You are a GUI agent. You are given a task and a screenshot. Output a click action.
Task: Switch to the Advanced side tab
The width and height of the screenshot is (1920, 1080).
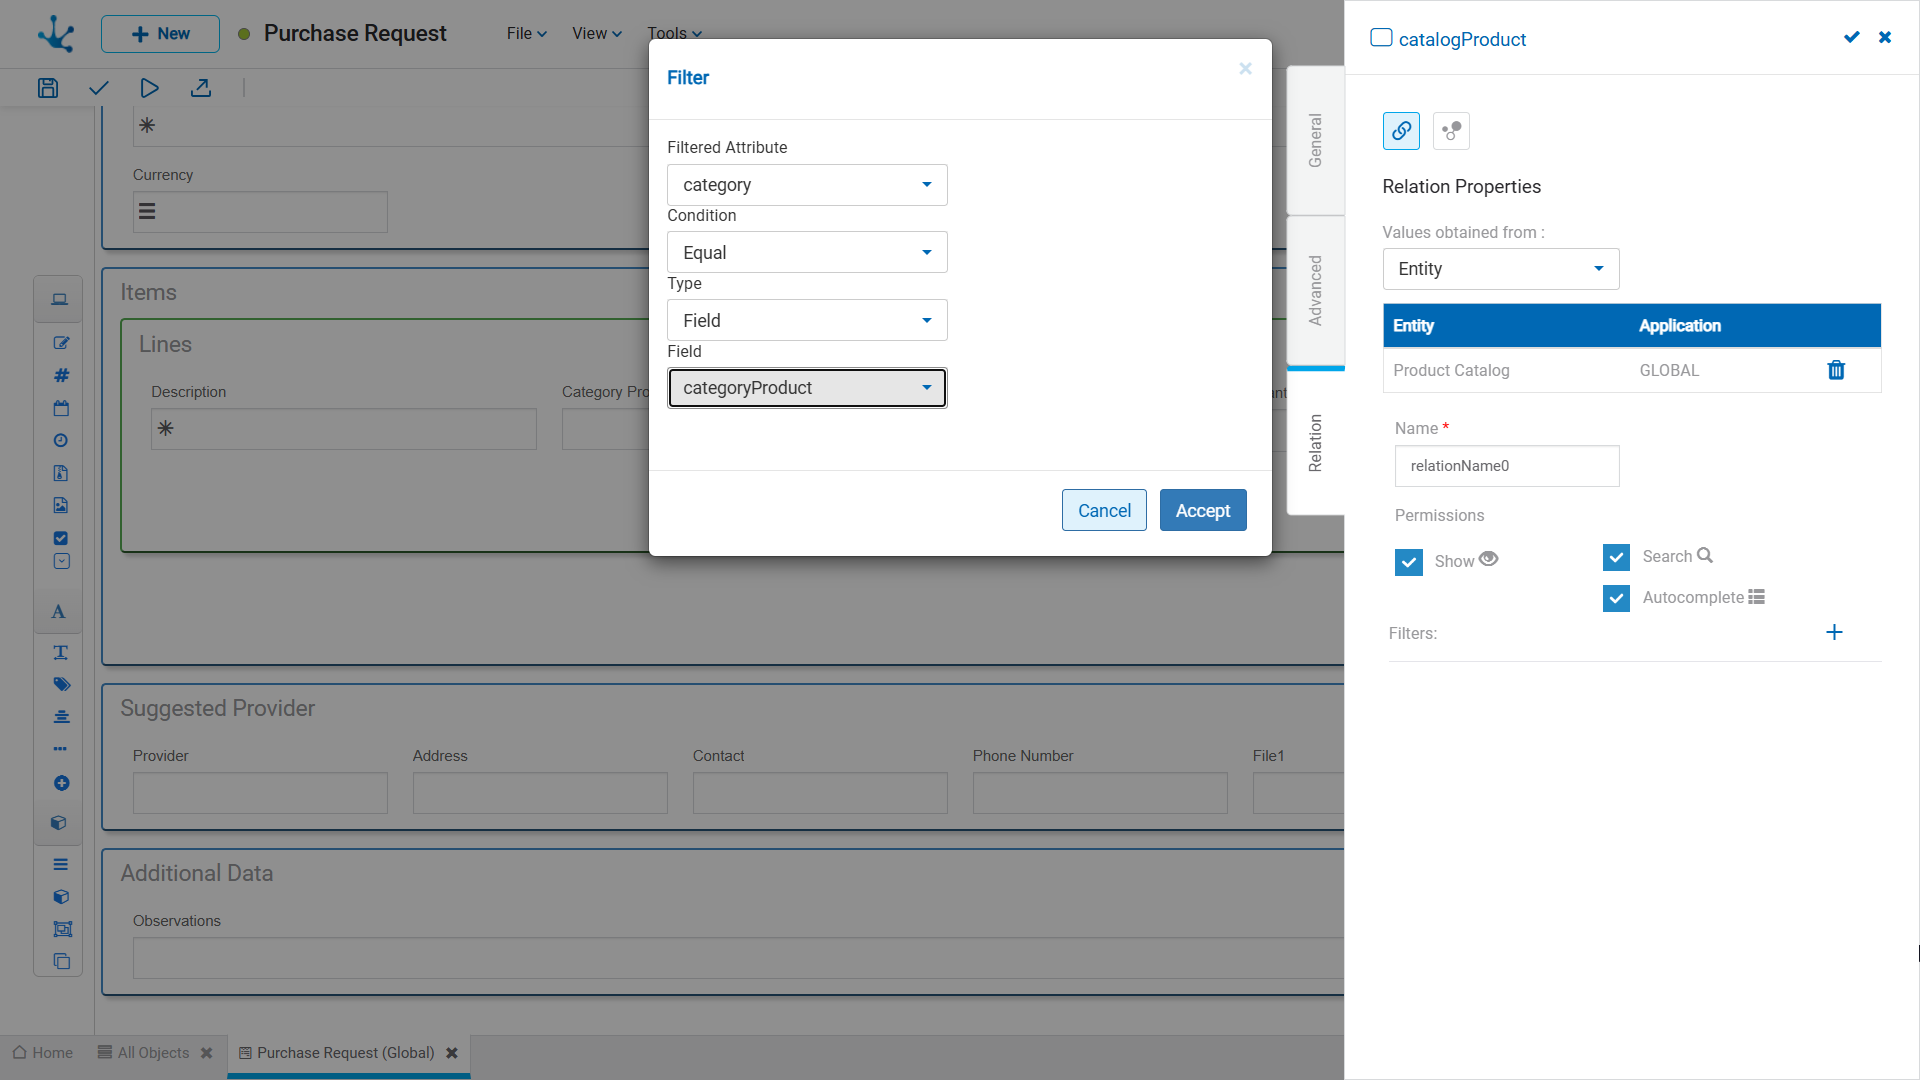coord(1315,290)
